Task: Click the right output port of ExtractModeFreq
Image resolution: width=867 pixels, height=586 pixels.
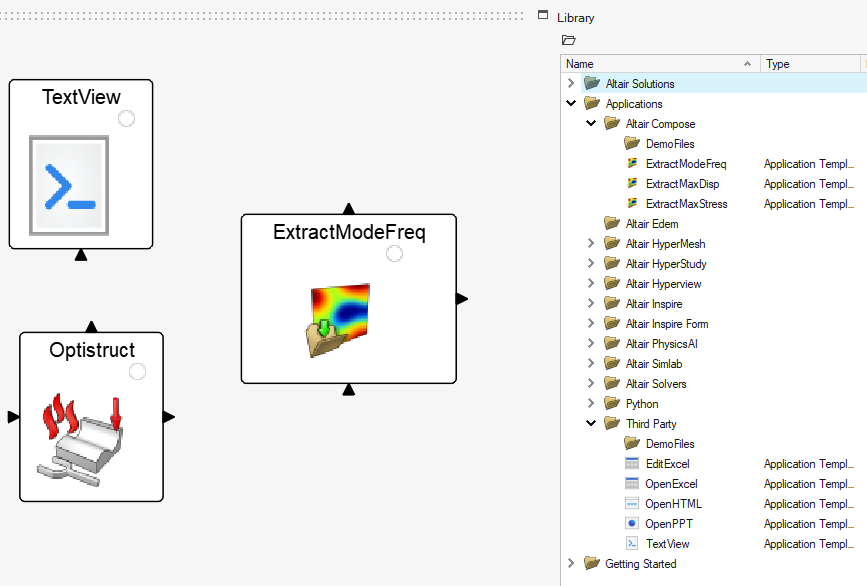Action: [x=462, y=299]
